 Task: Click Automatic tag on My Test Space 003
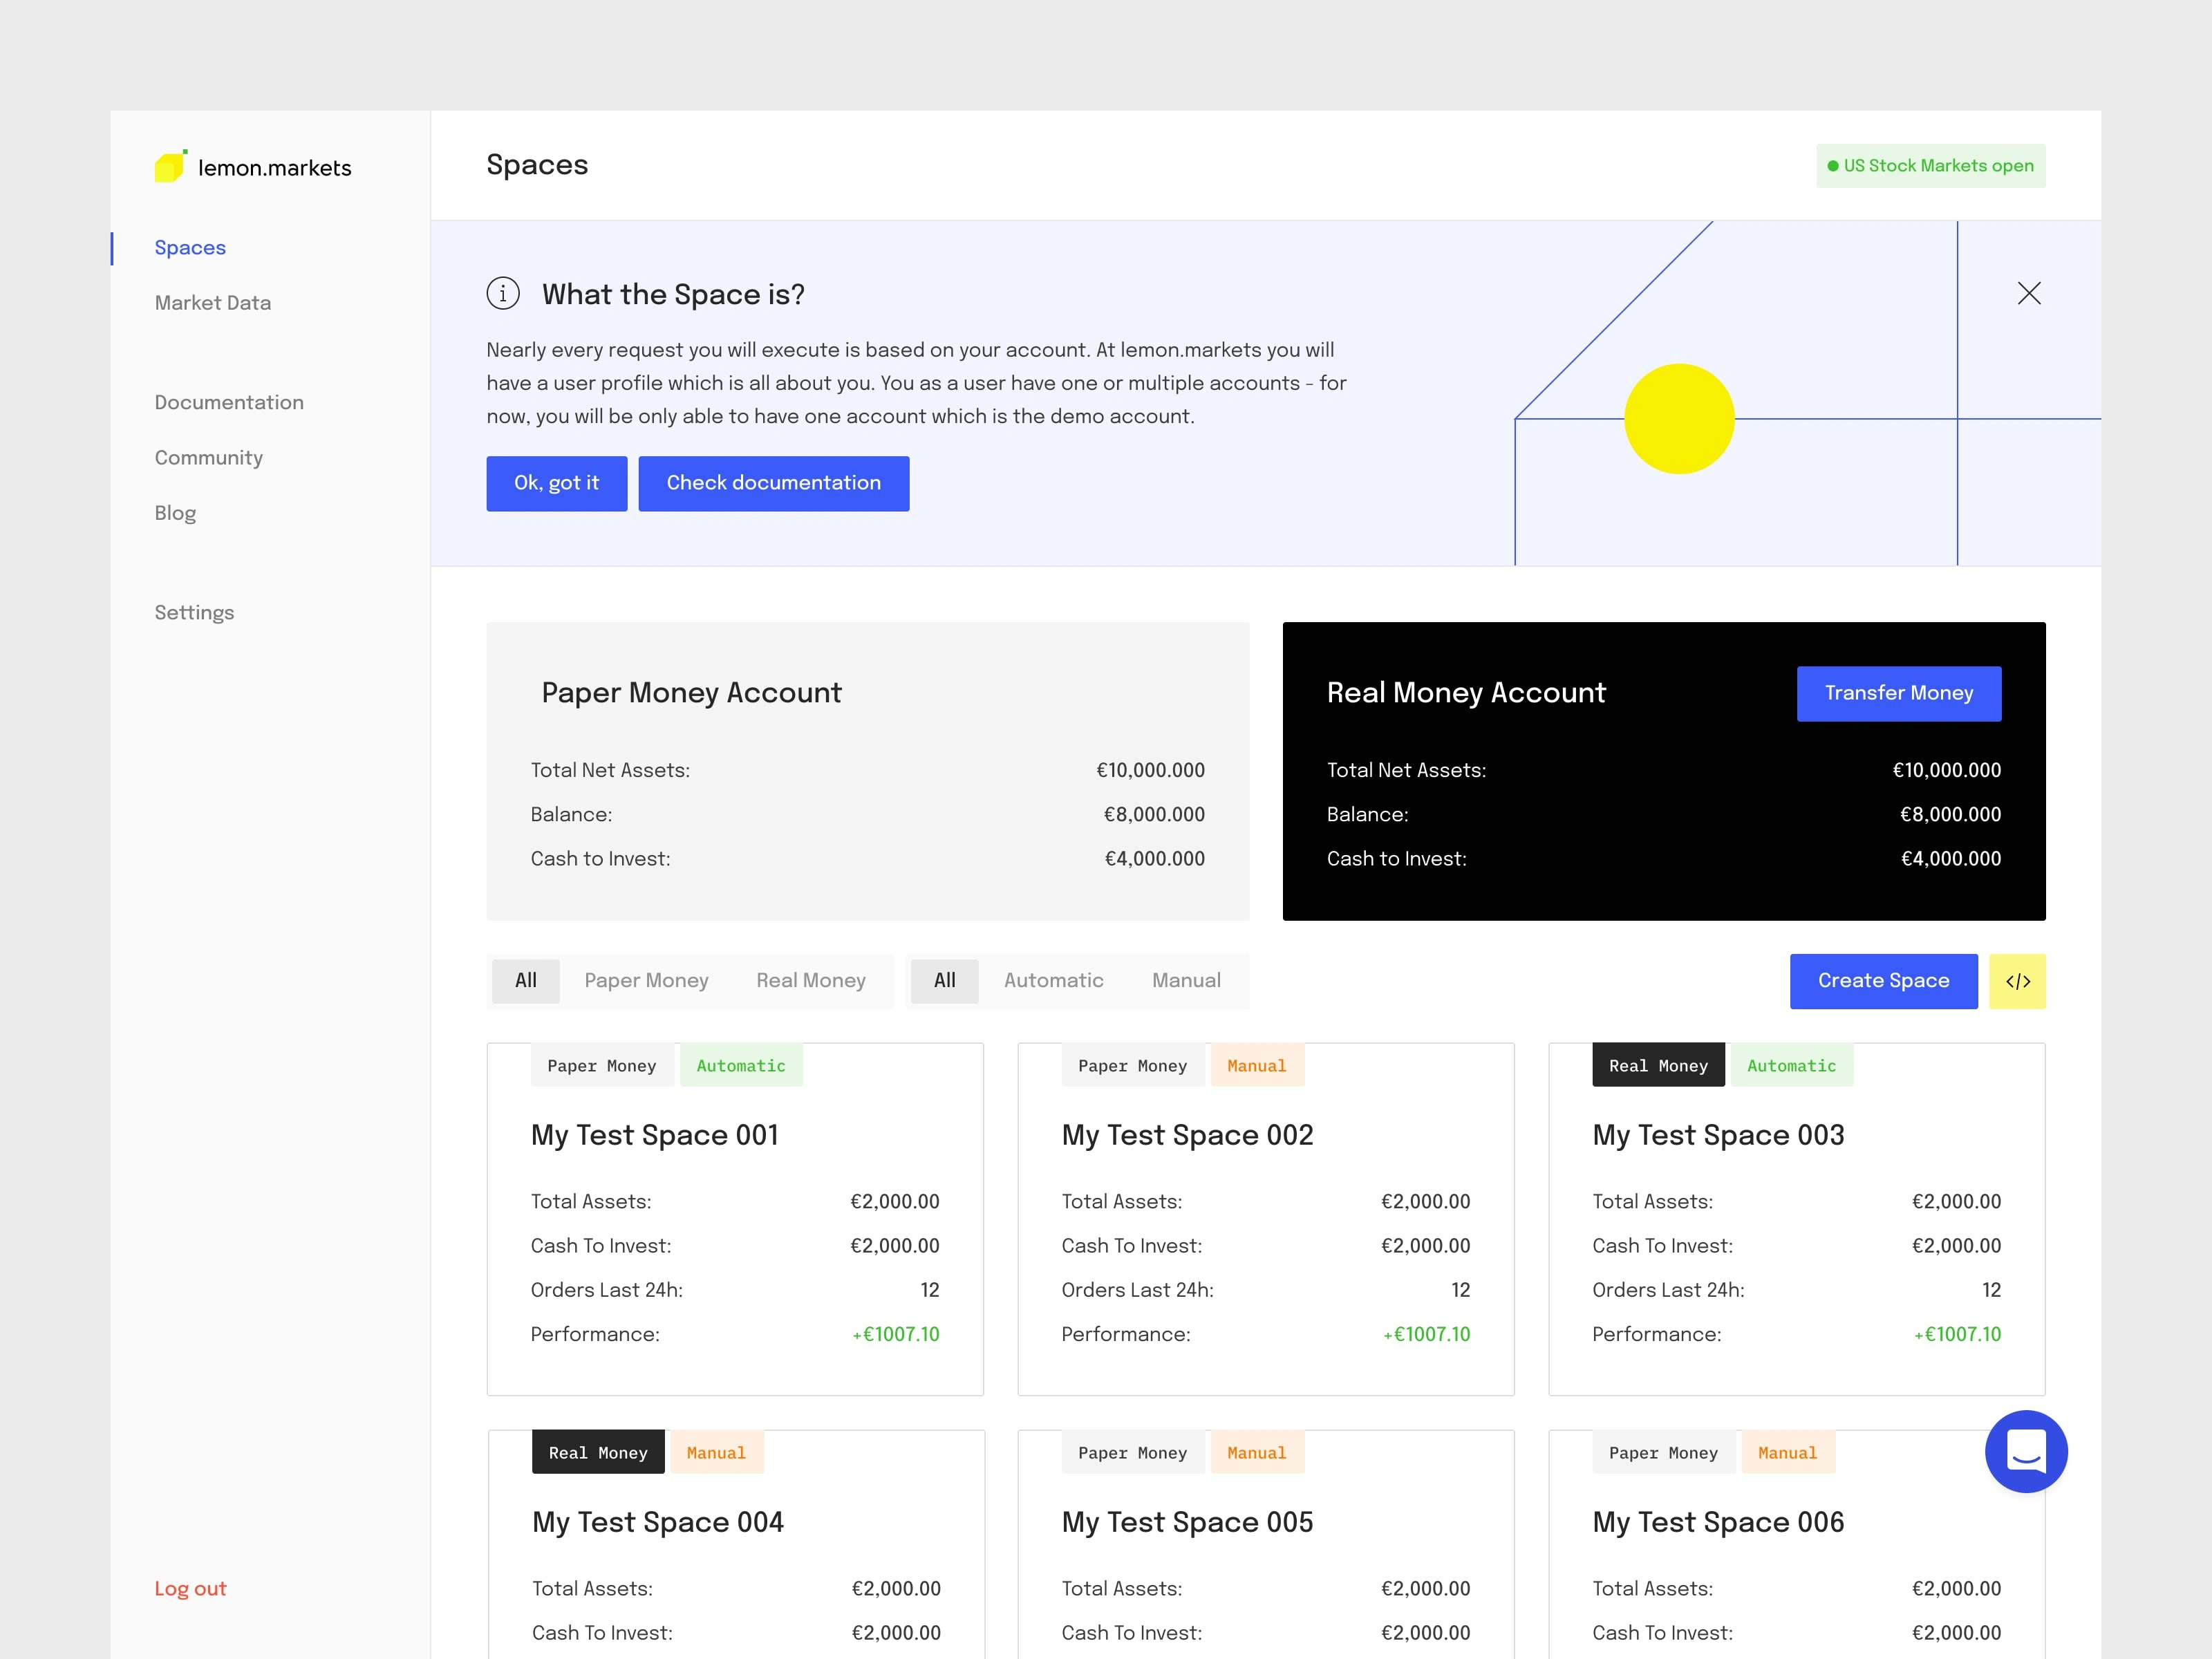pos(1792,1066)
